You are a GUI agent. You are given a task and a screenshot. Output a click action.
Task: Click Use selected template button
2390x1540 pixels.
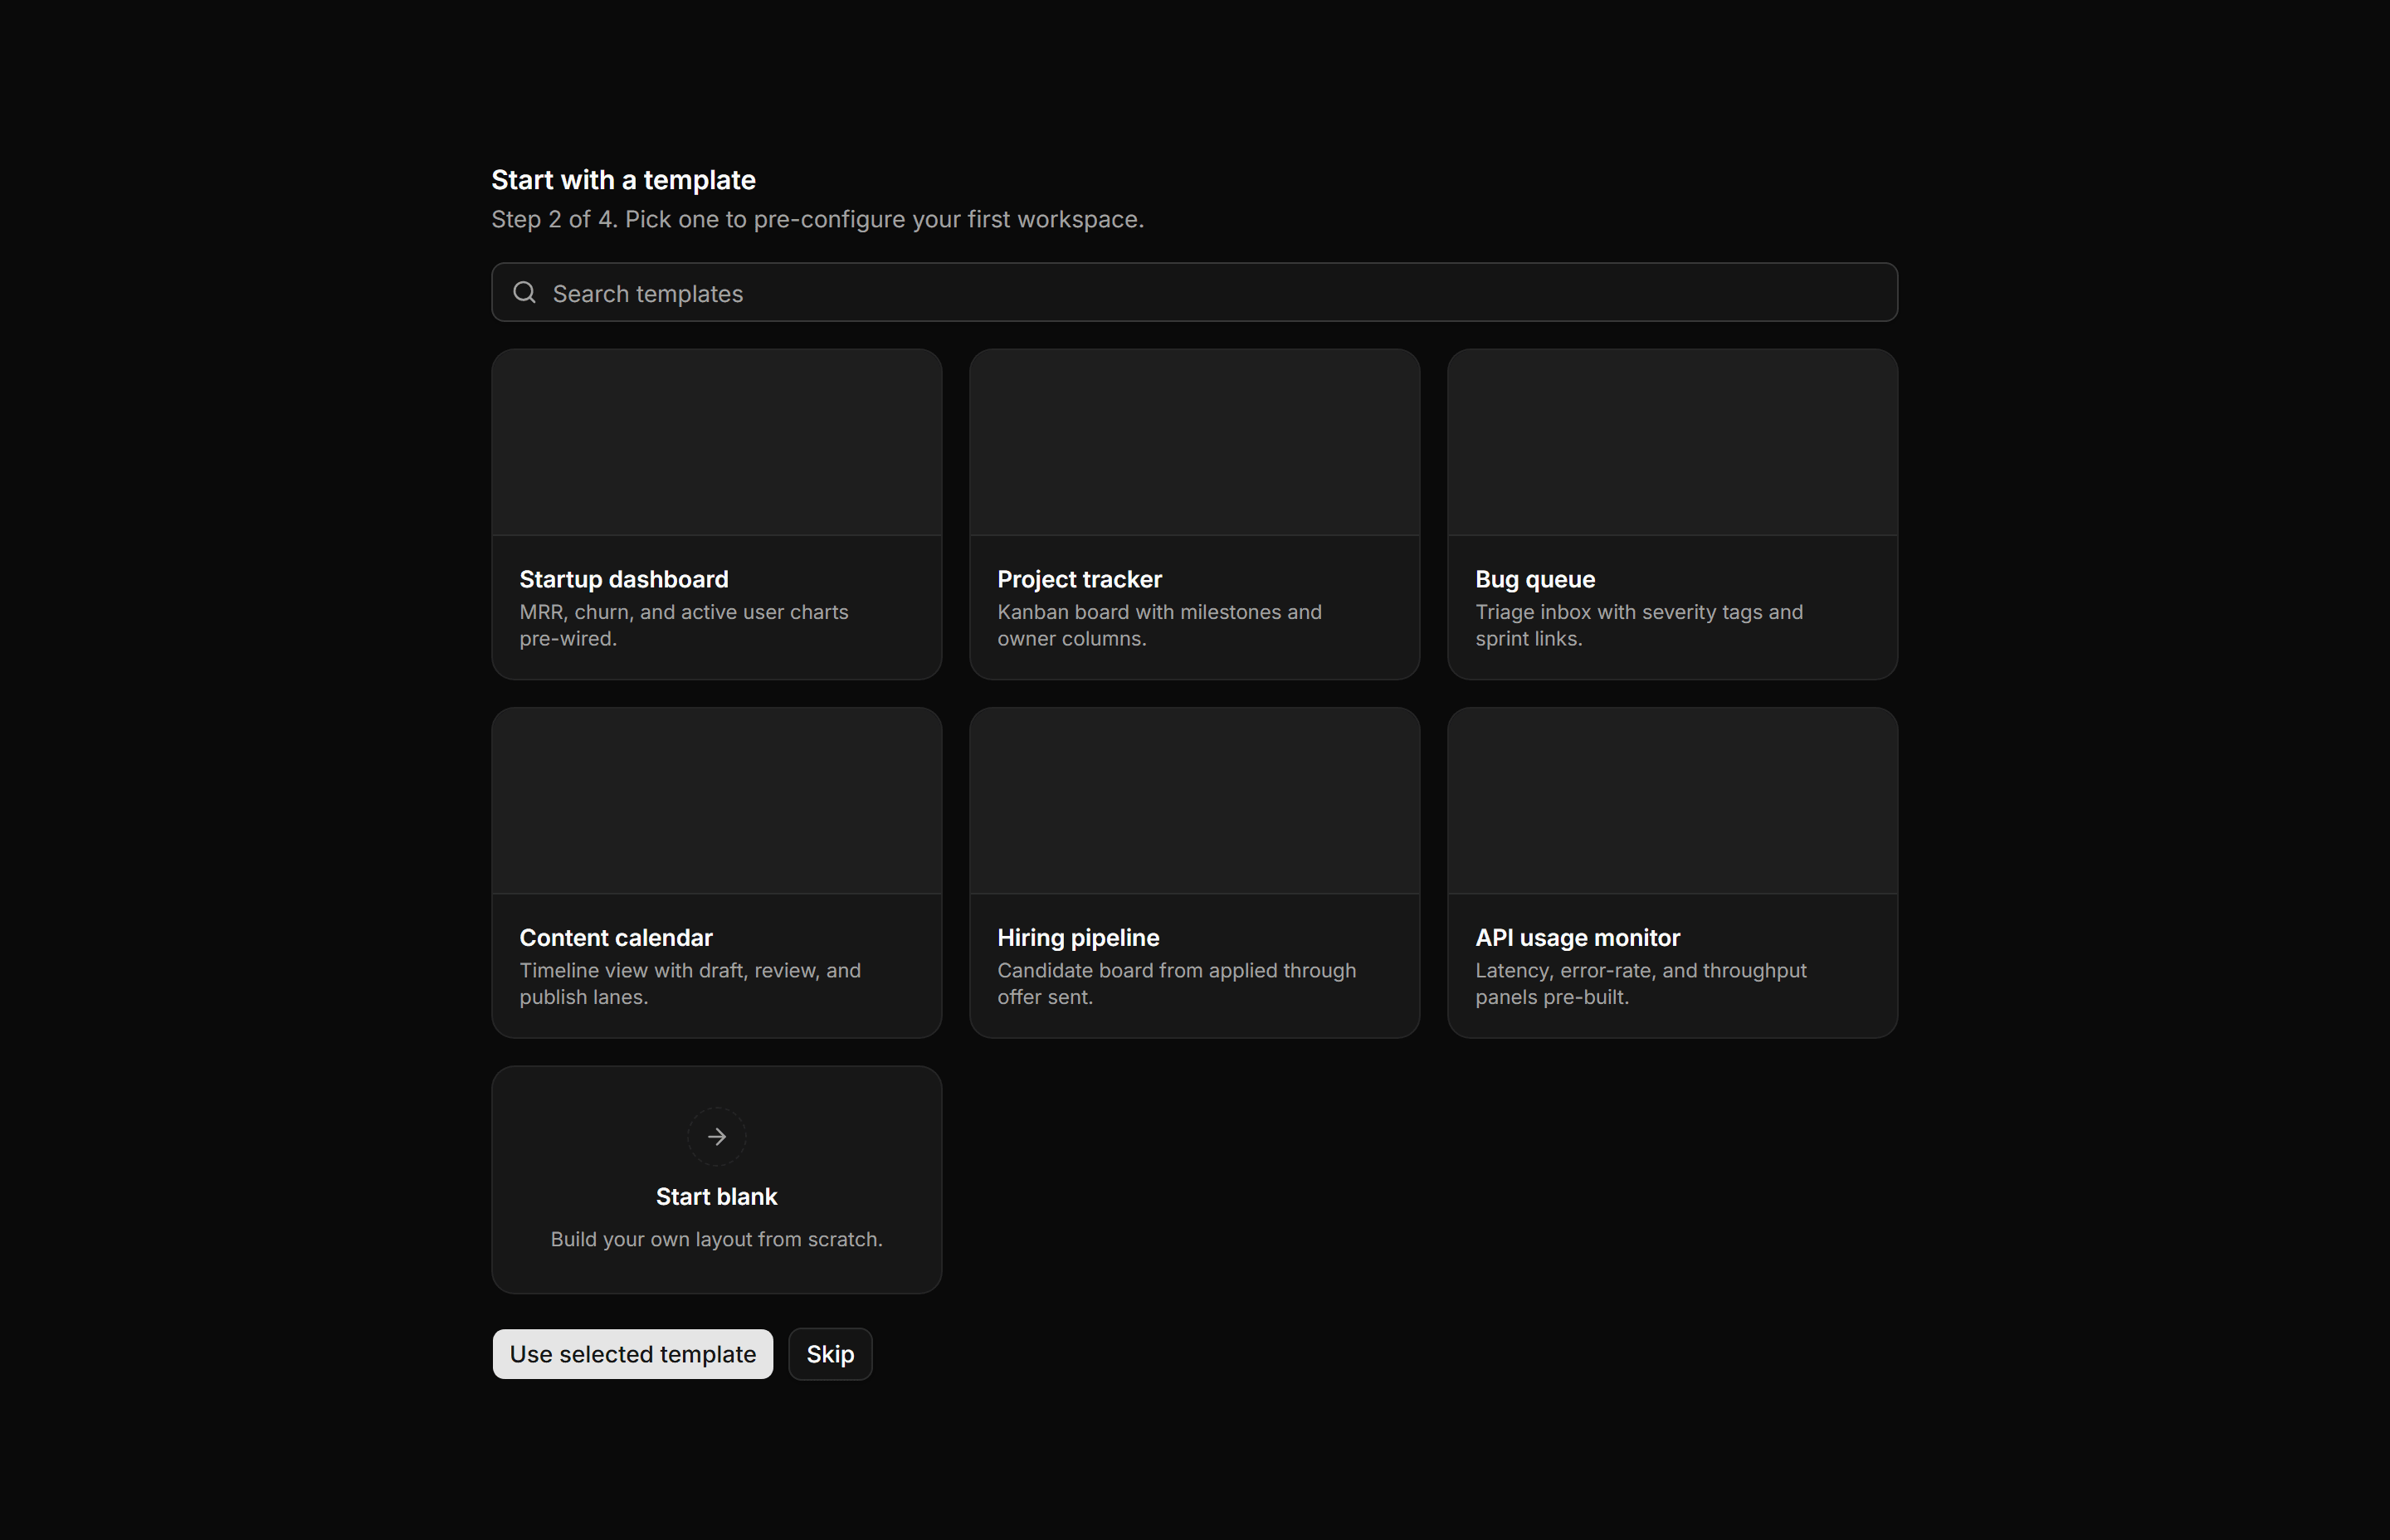coord(632,1353)
